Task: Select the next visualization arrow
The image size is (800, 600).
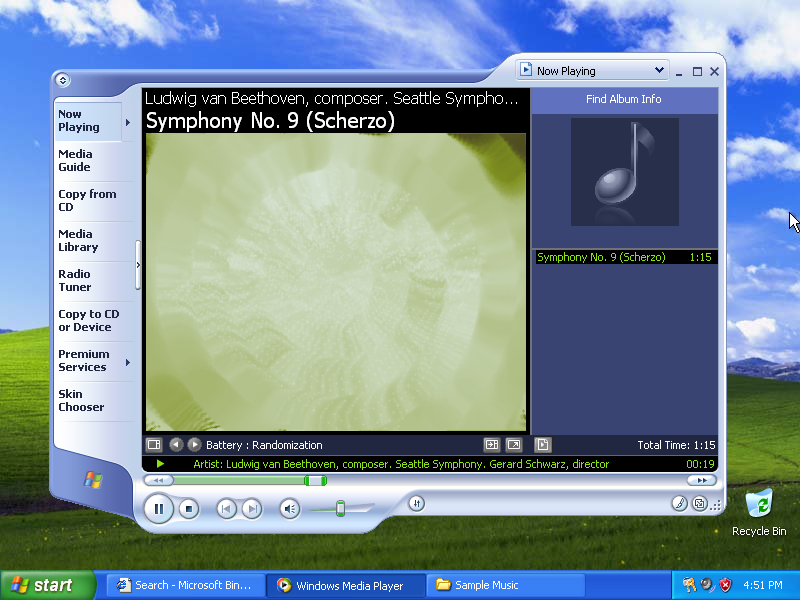Action: point(194,445)
